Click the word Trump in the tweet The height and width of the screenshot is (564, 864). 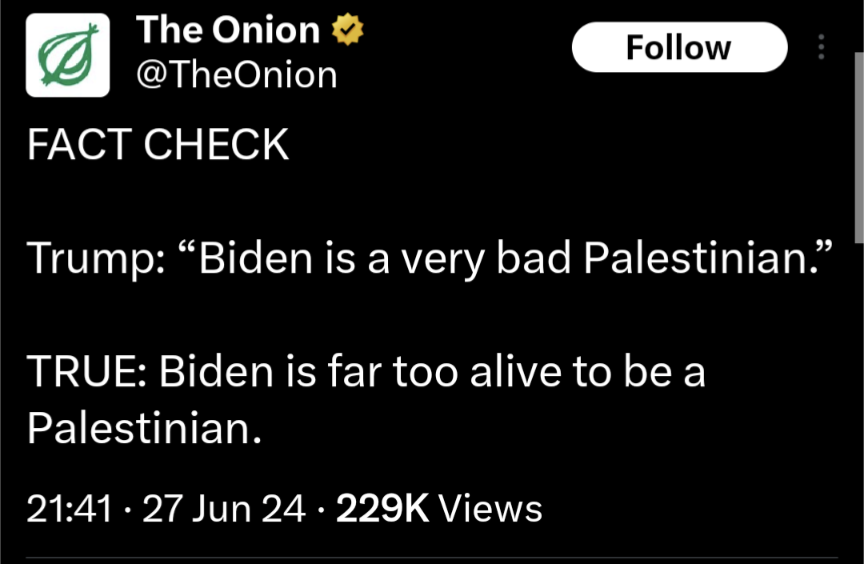[89, 259]
